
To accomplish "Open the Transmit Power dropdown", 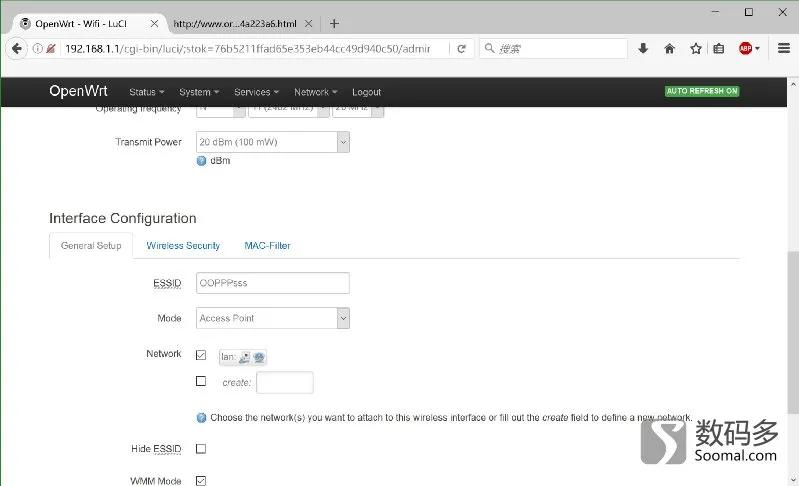I will click(273, 142).
